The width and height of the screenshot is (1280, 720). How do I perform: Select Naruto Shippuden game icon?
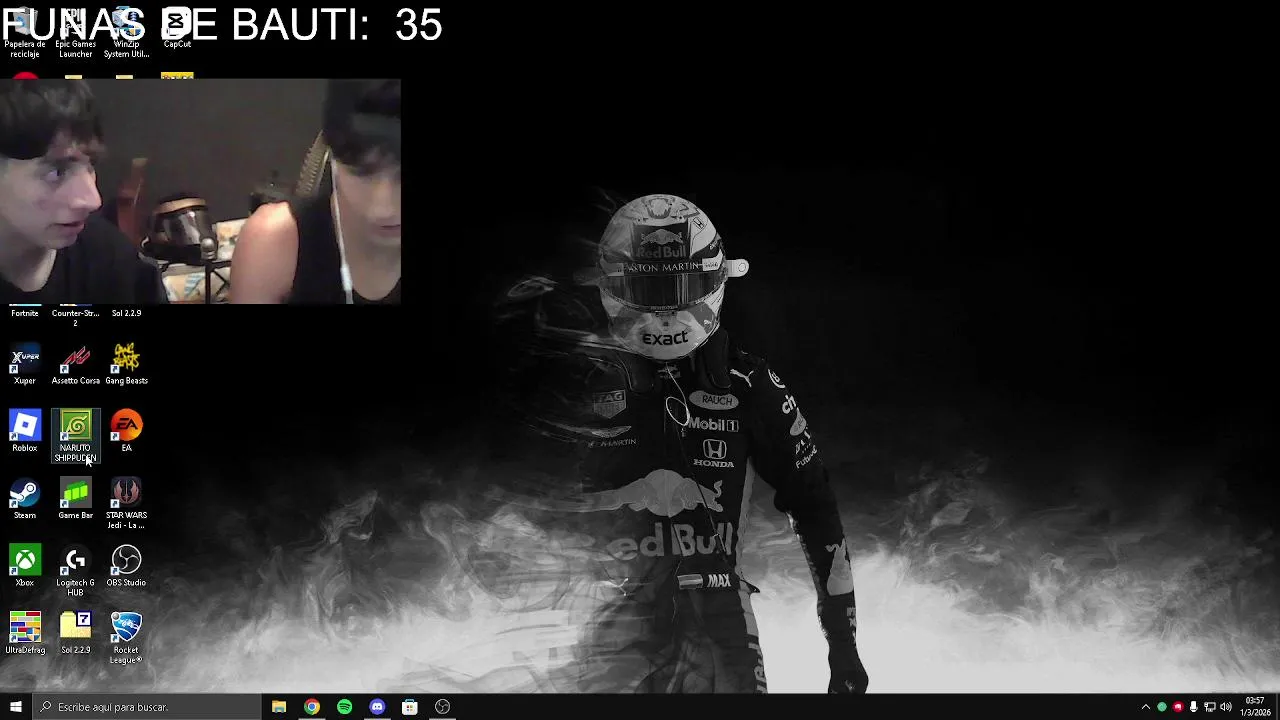coord(75,436)
